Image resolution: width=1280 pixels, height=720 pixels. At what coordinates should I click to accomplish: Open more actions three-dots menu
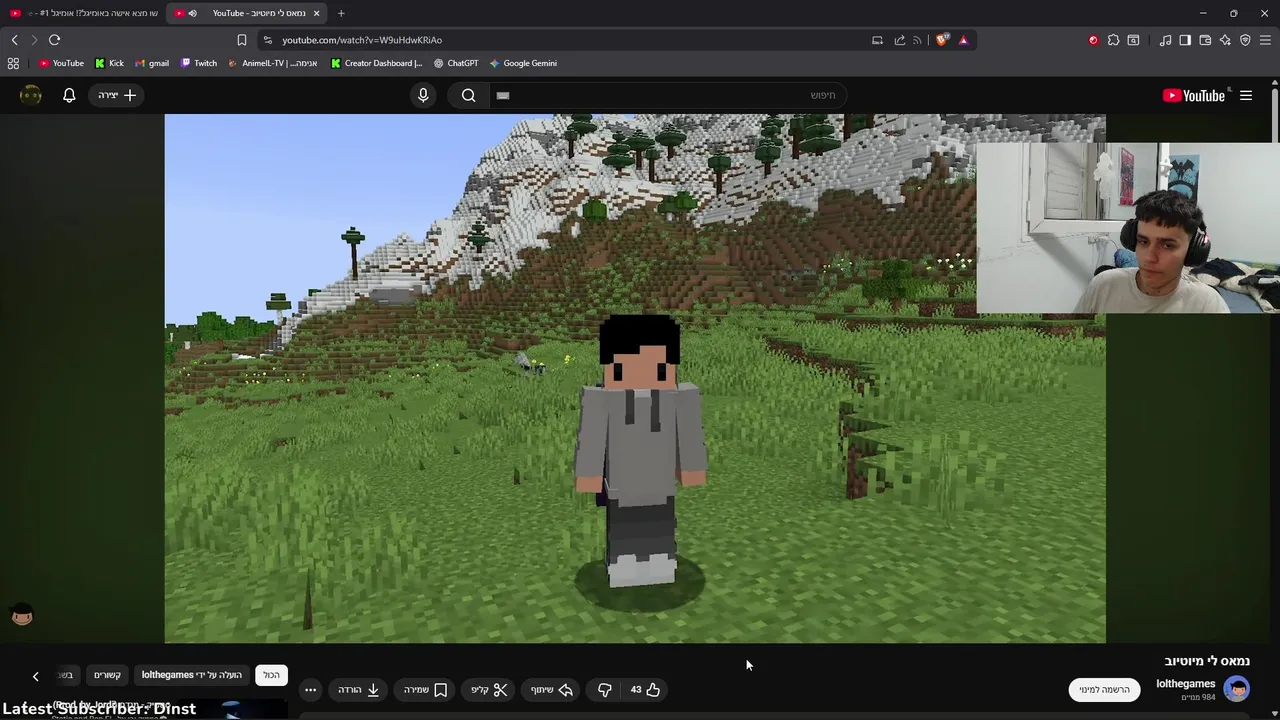click(x=311, y=690)
